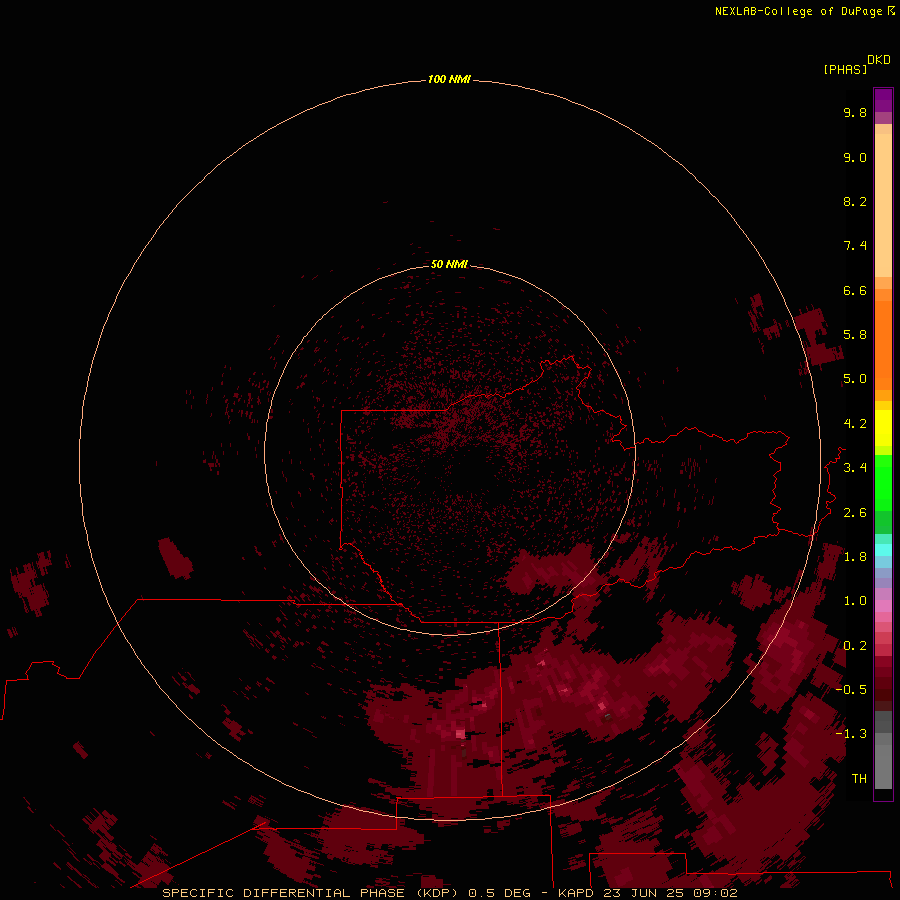Pick the pink segment of the color bar
This screenshot has height=900, width=900.
[x=883, y=606]
